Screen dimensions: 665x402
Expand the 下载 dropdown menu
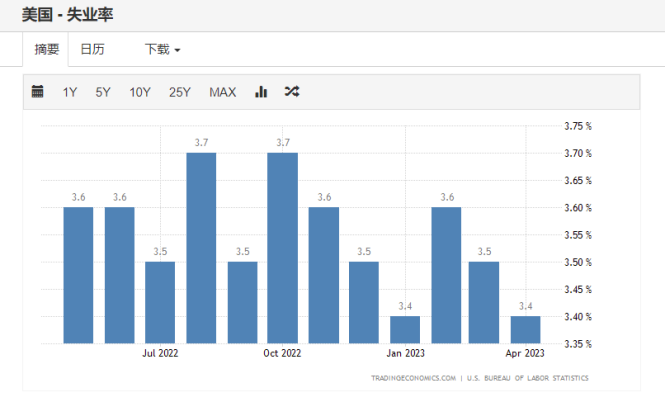(162, 49)
